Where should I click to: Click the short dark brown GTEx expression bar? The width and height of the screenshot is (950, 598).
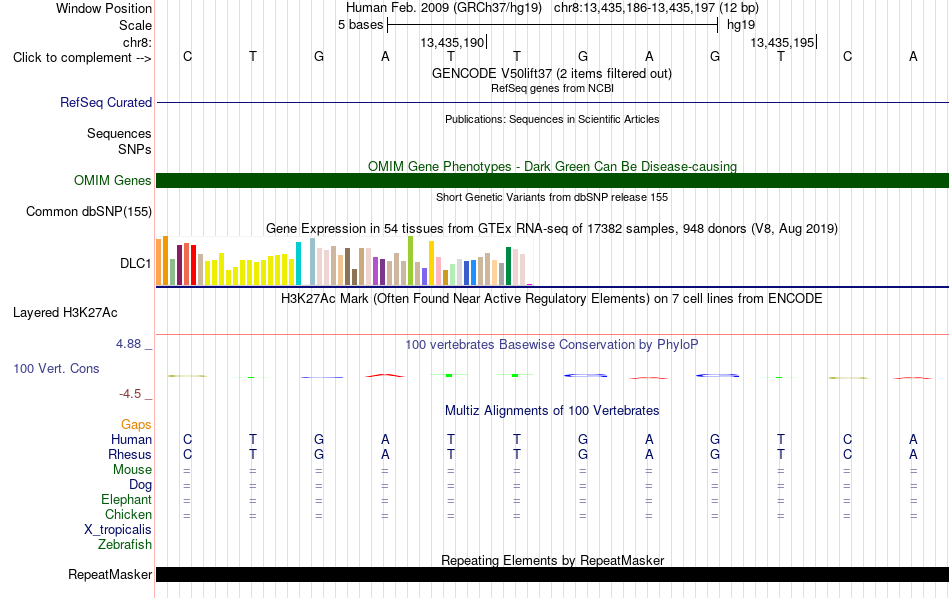click(354, 277)
